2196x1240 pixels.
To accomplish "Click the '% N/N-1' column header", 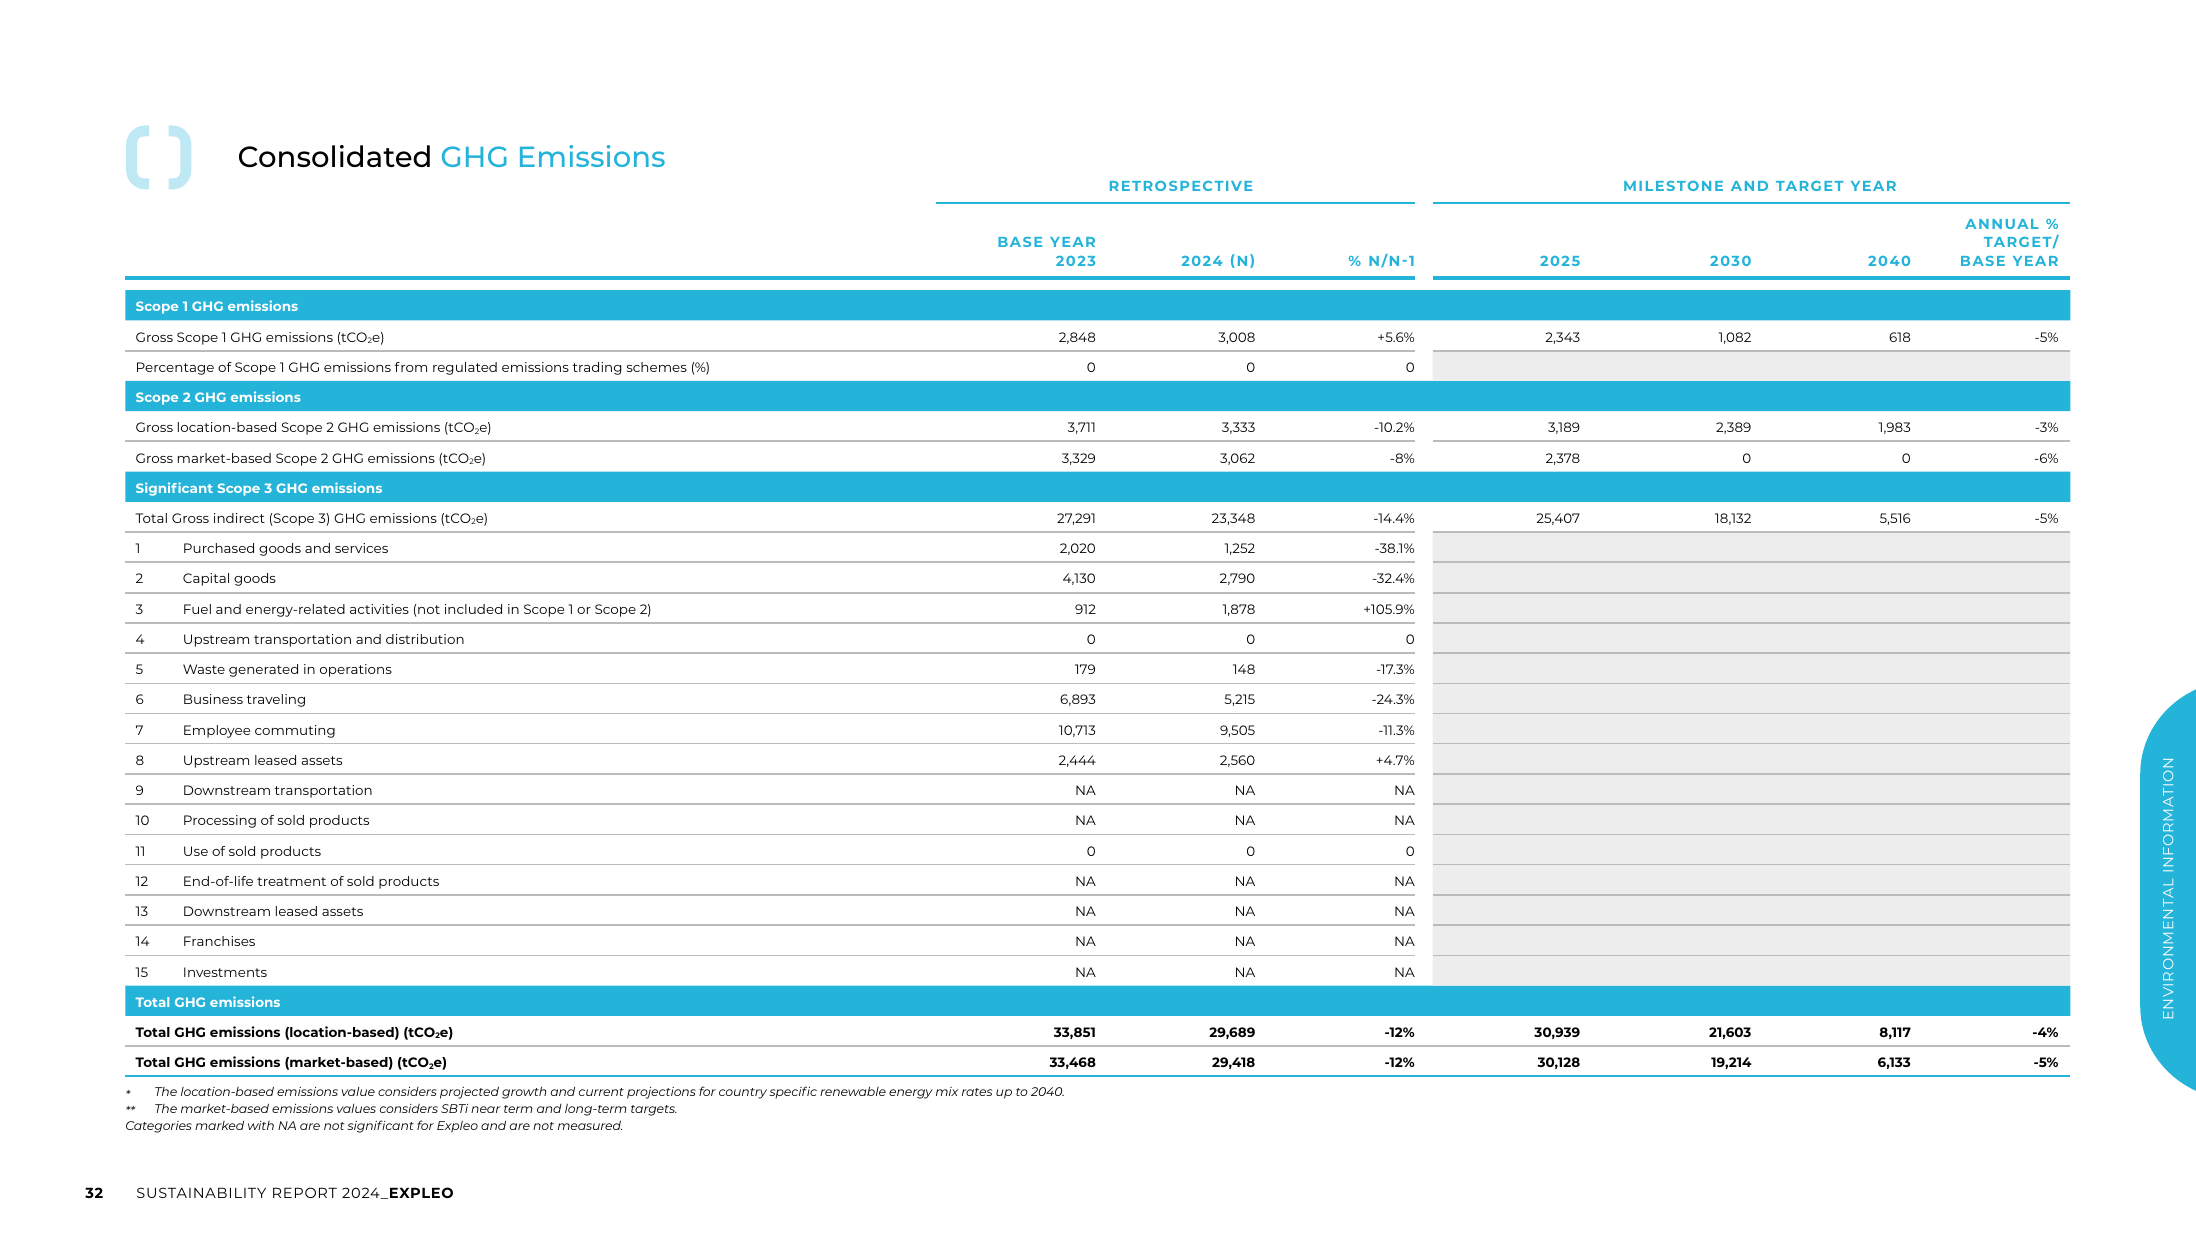I will pyautogui.click(x=1381, y=261).
